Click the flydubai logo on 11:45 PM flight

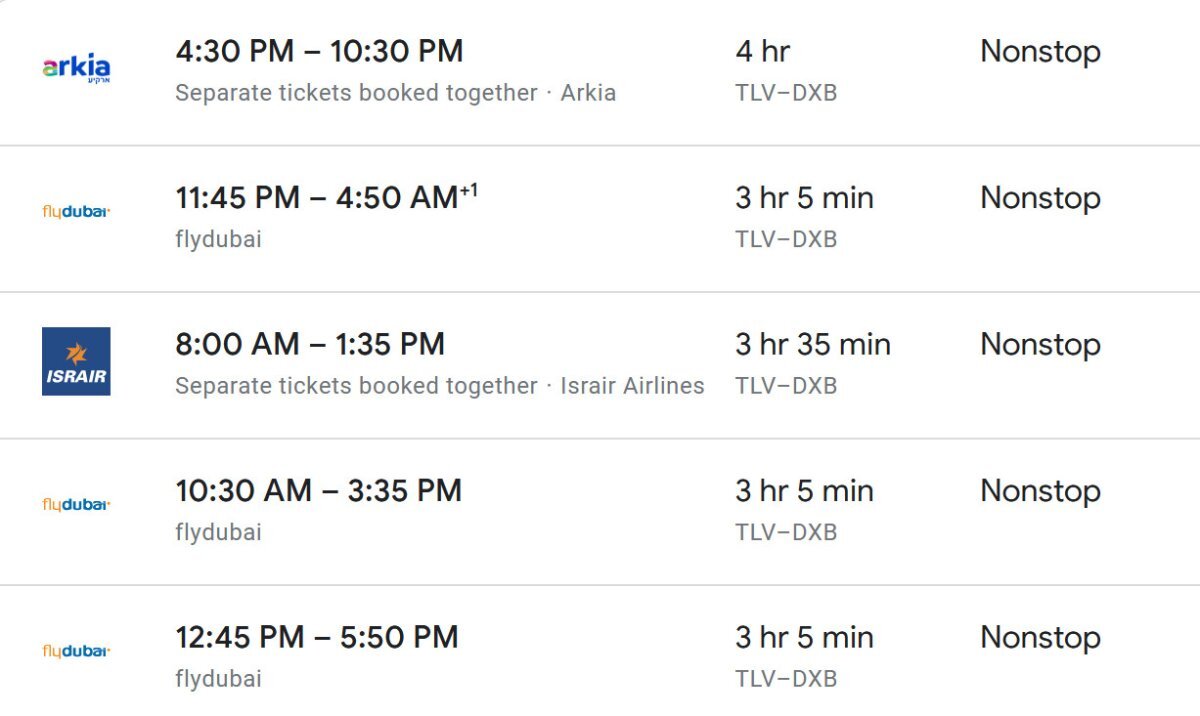(x=76, y=212)
